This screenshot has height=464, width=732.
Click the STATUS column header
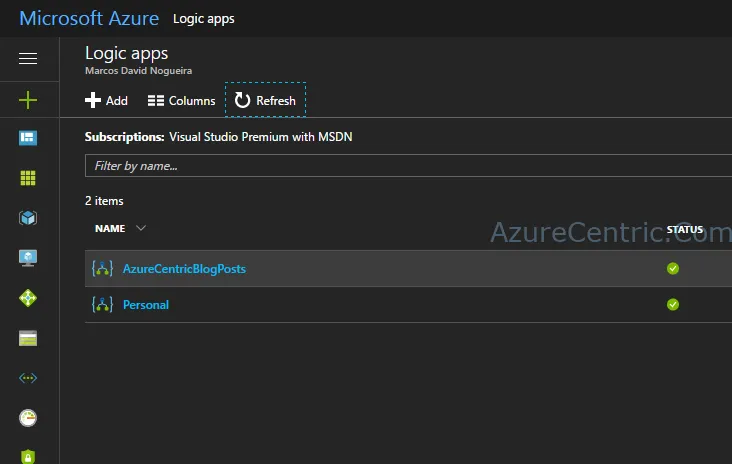coord(685,229)
